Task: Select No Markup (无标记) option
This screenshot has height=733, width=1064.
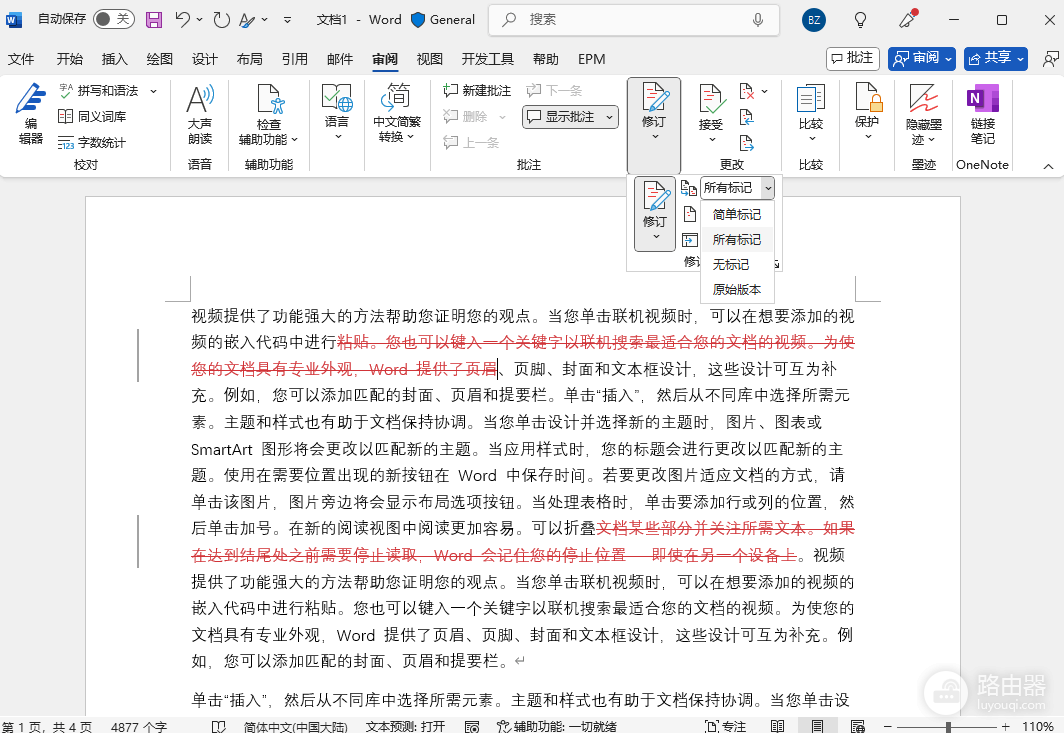Action: coord(737,265)
